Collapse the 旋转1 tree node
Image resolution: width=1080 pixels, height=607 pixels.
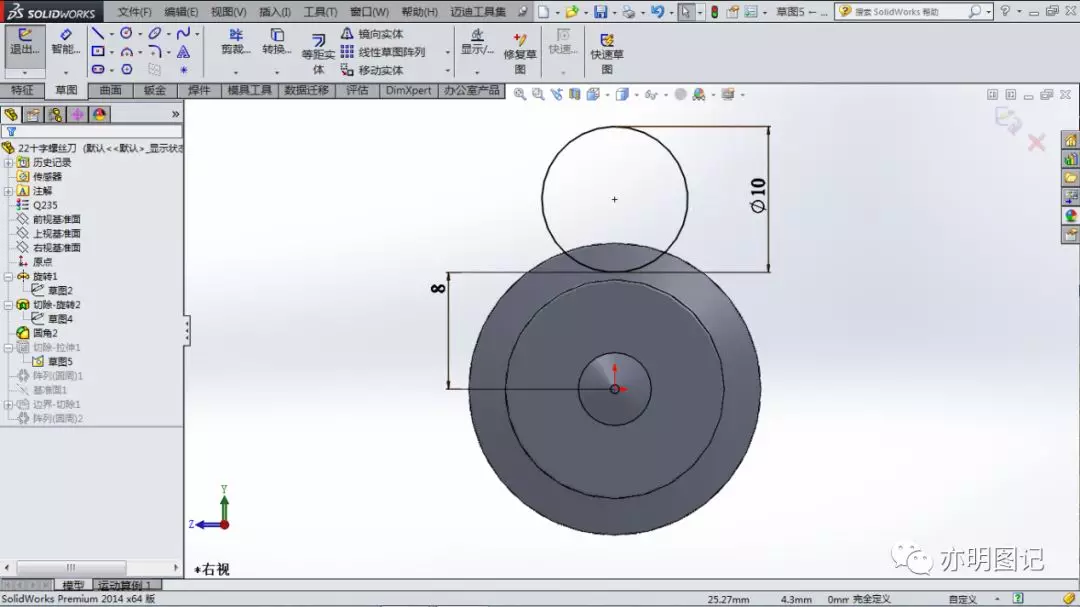point(8,276)
